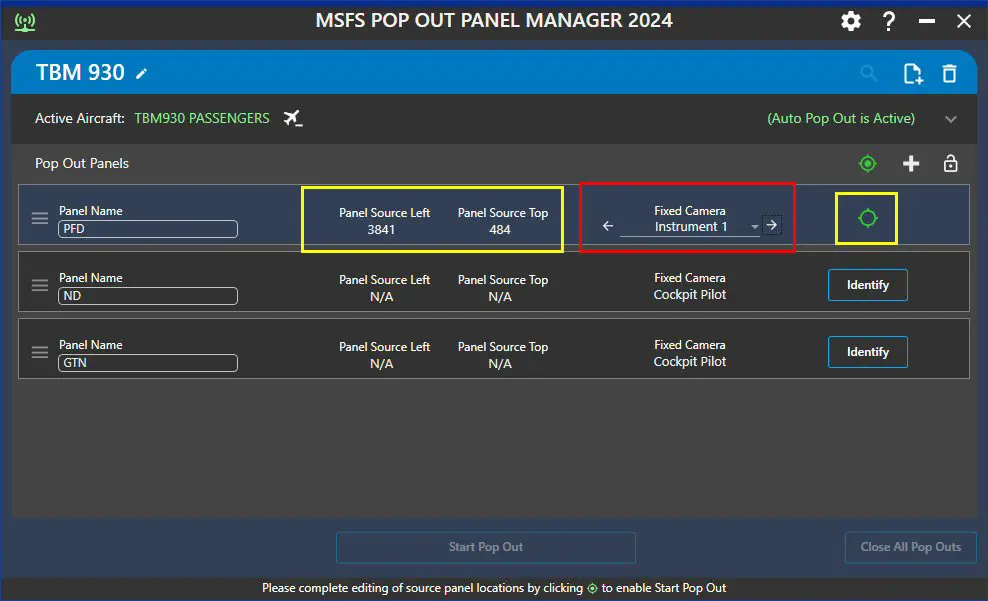Grab the PFD row drag handle

pyautogui.click(x=40, y=218)
